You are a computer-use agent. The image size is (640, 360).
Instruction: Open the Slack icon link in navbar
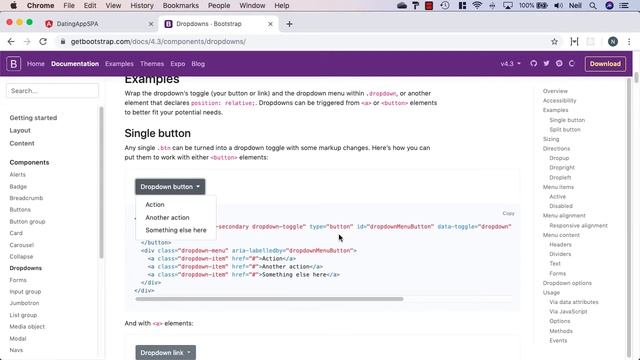pos(559,64)
